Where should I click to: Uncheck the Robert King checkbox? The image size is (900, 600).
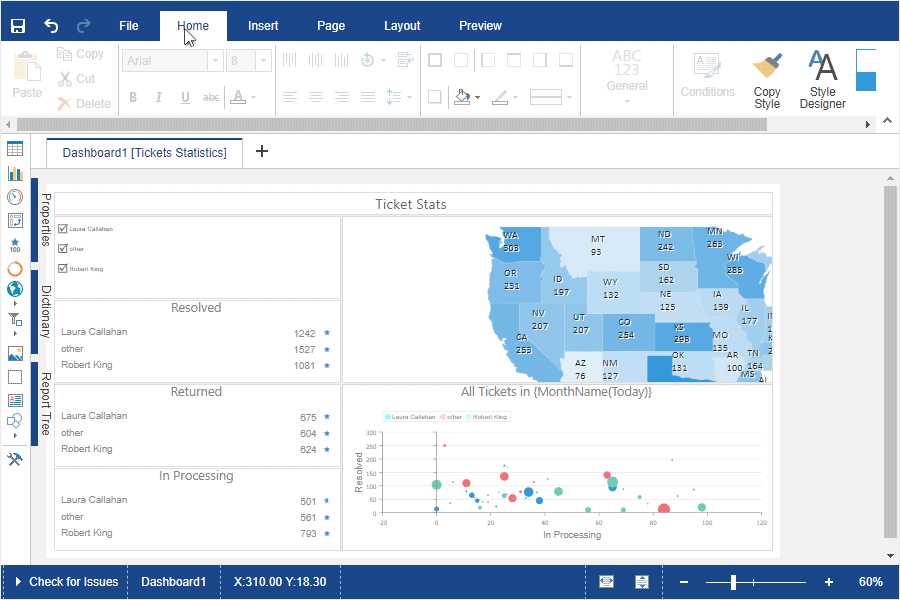click(x=63, y=268)
